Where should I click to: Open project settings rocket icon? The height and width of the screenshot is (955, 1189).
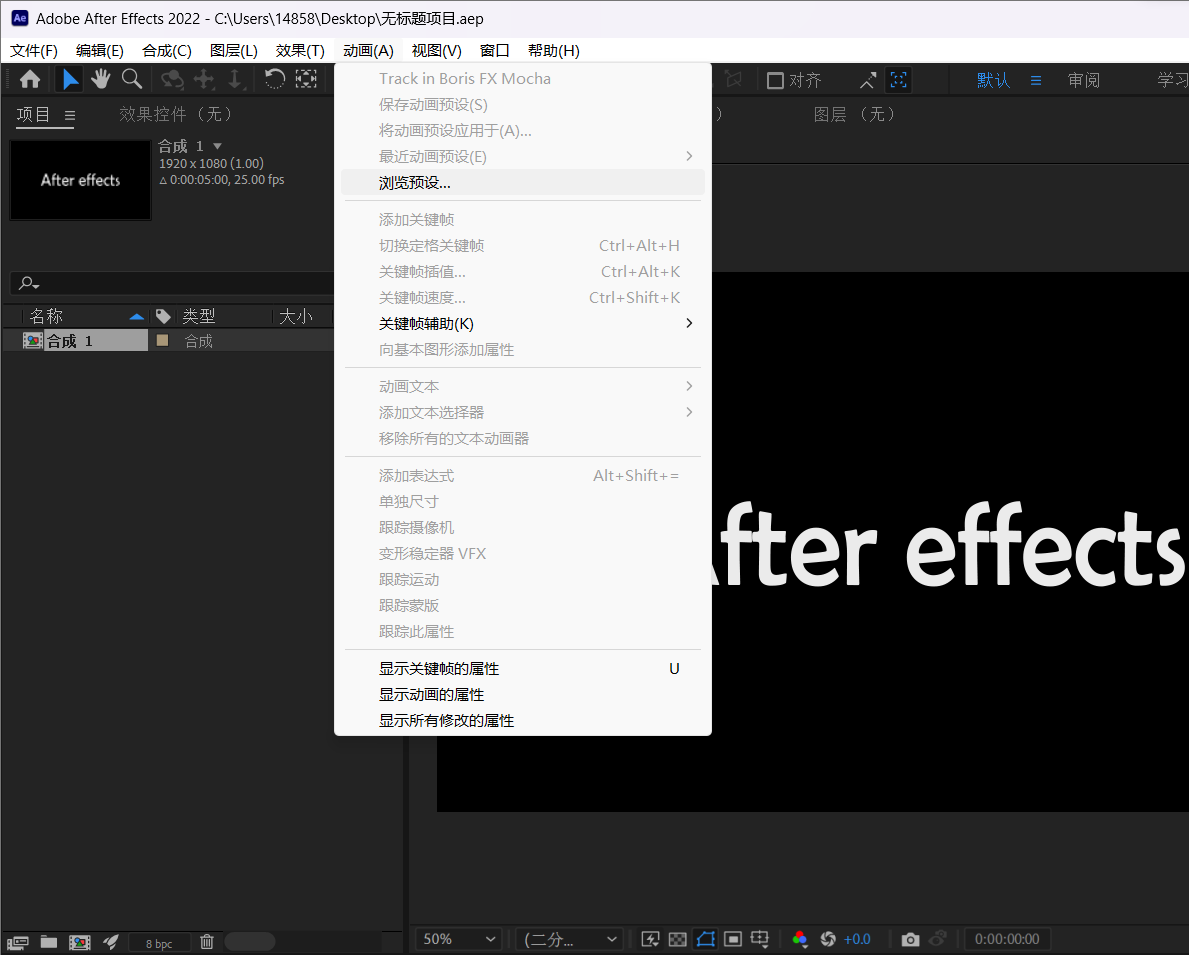[111, 942]
